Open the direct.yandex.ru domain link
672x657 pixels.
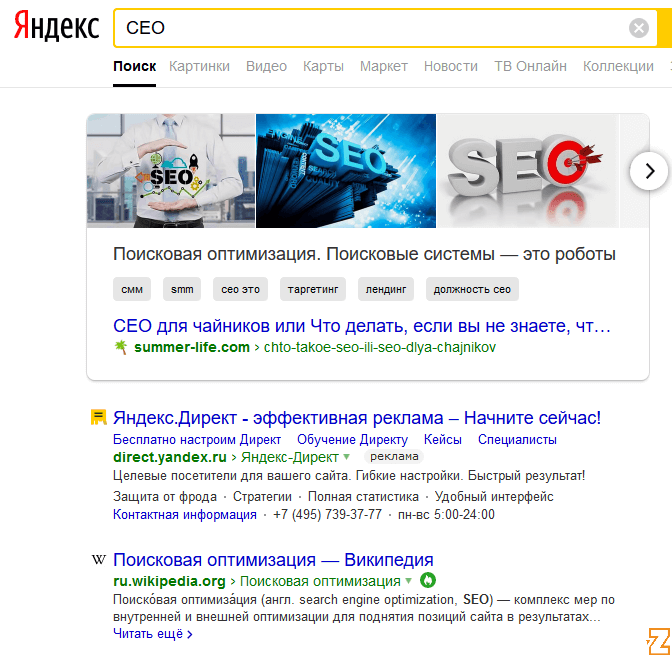(170, 457)
